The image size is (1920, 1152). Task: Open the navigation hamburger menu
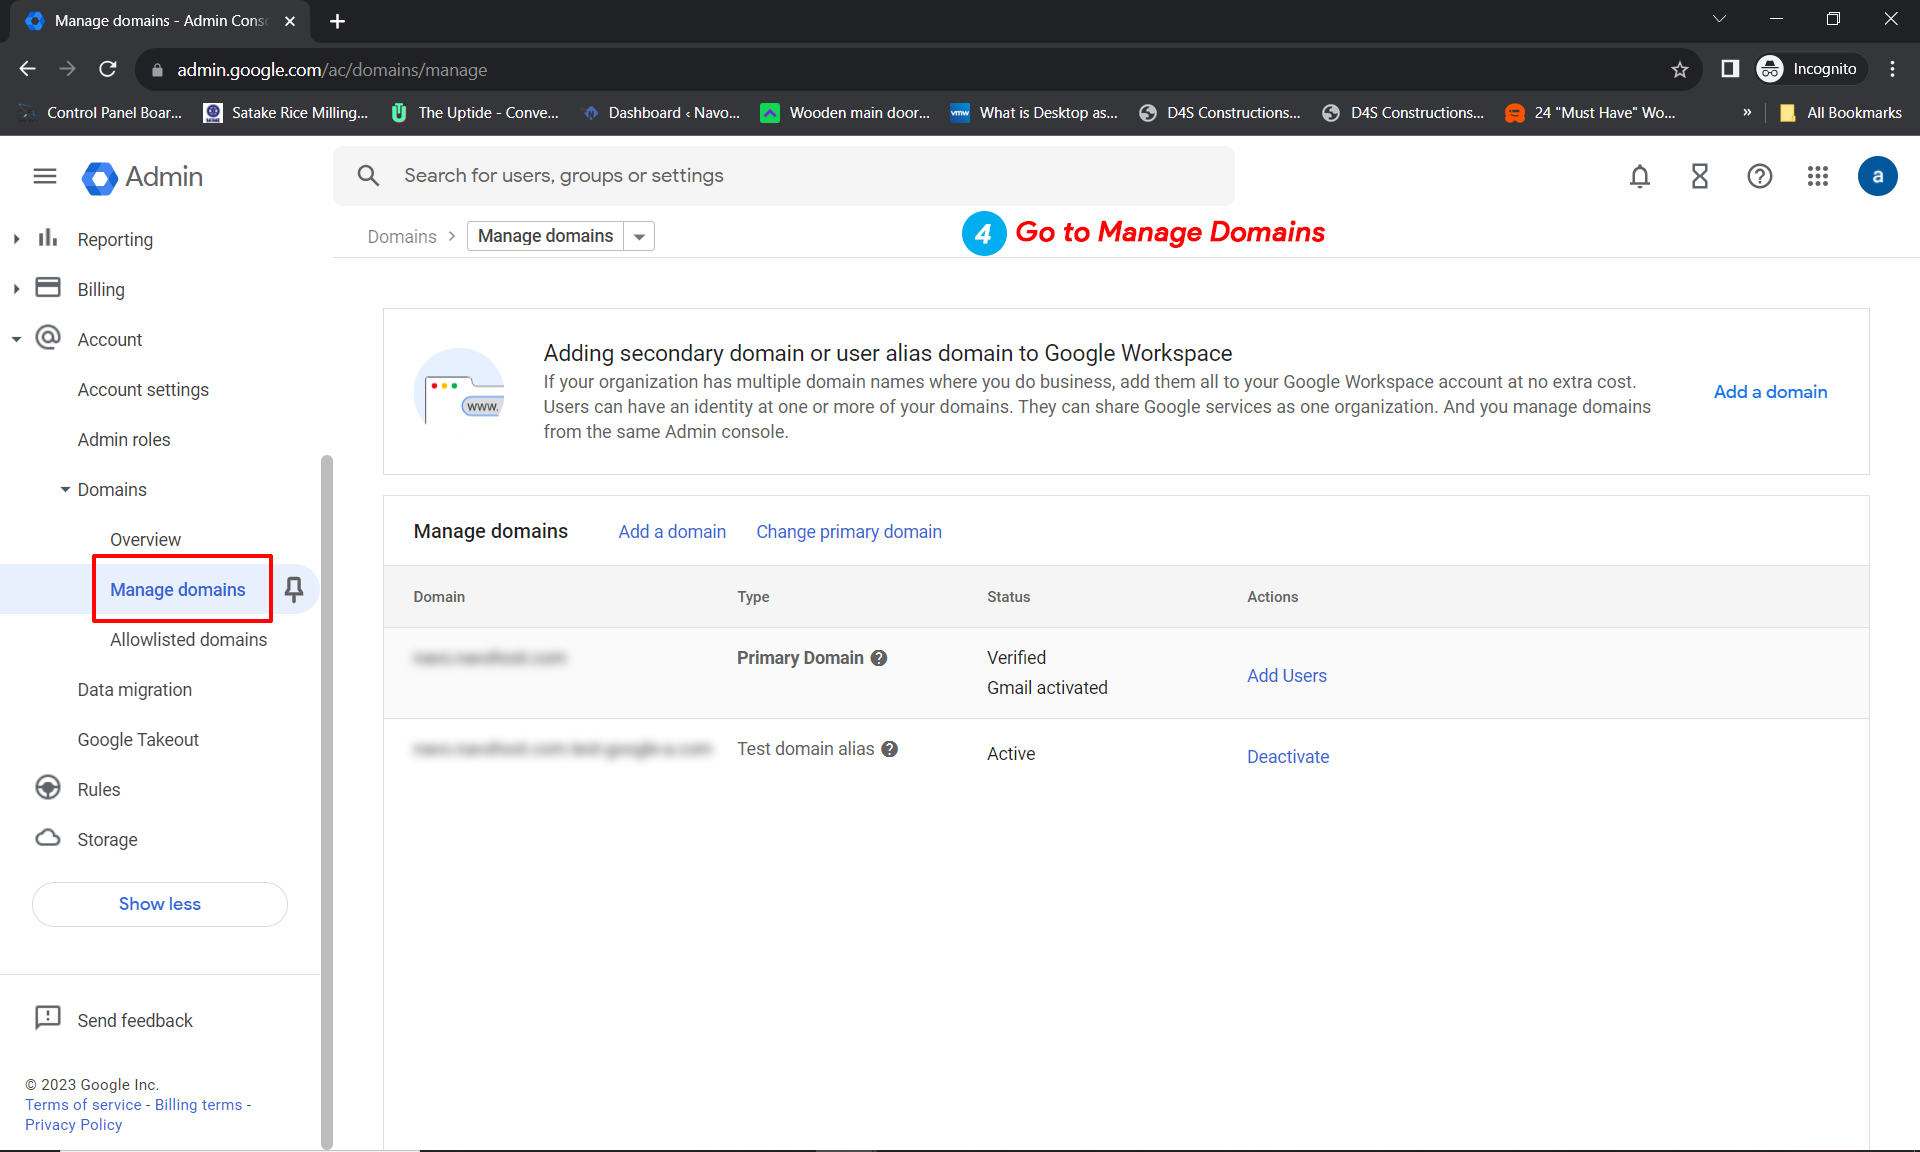(44, 175)
